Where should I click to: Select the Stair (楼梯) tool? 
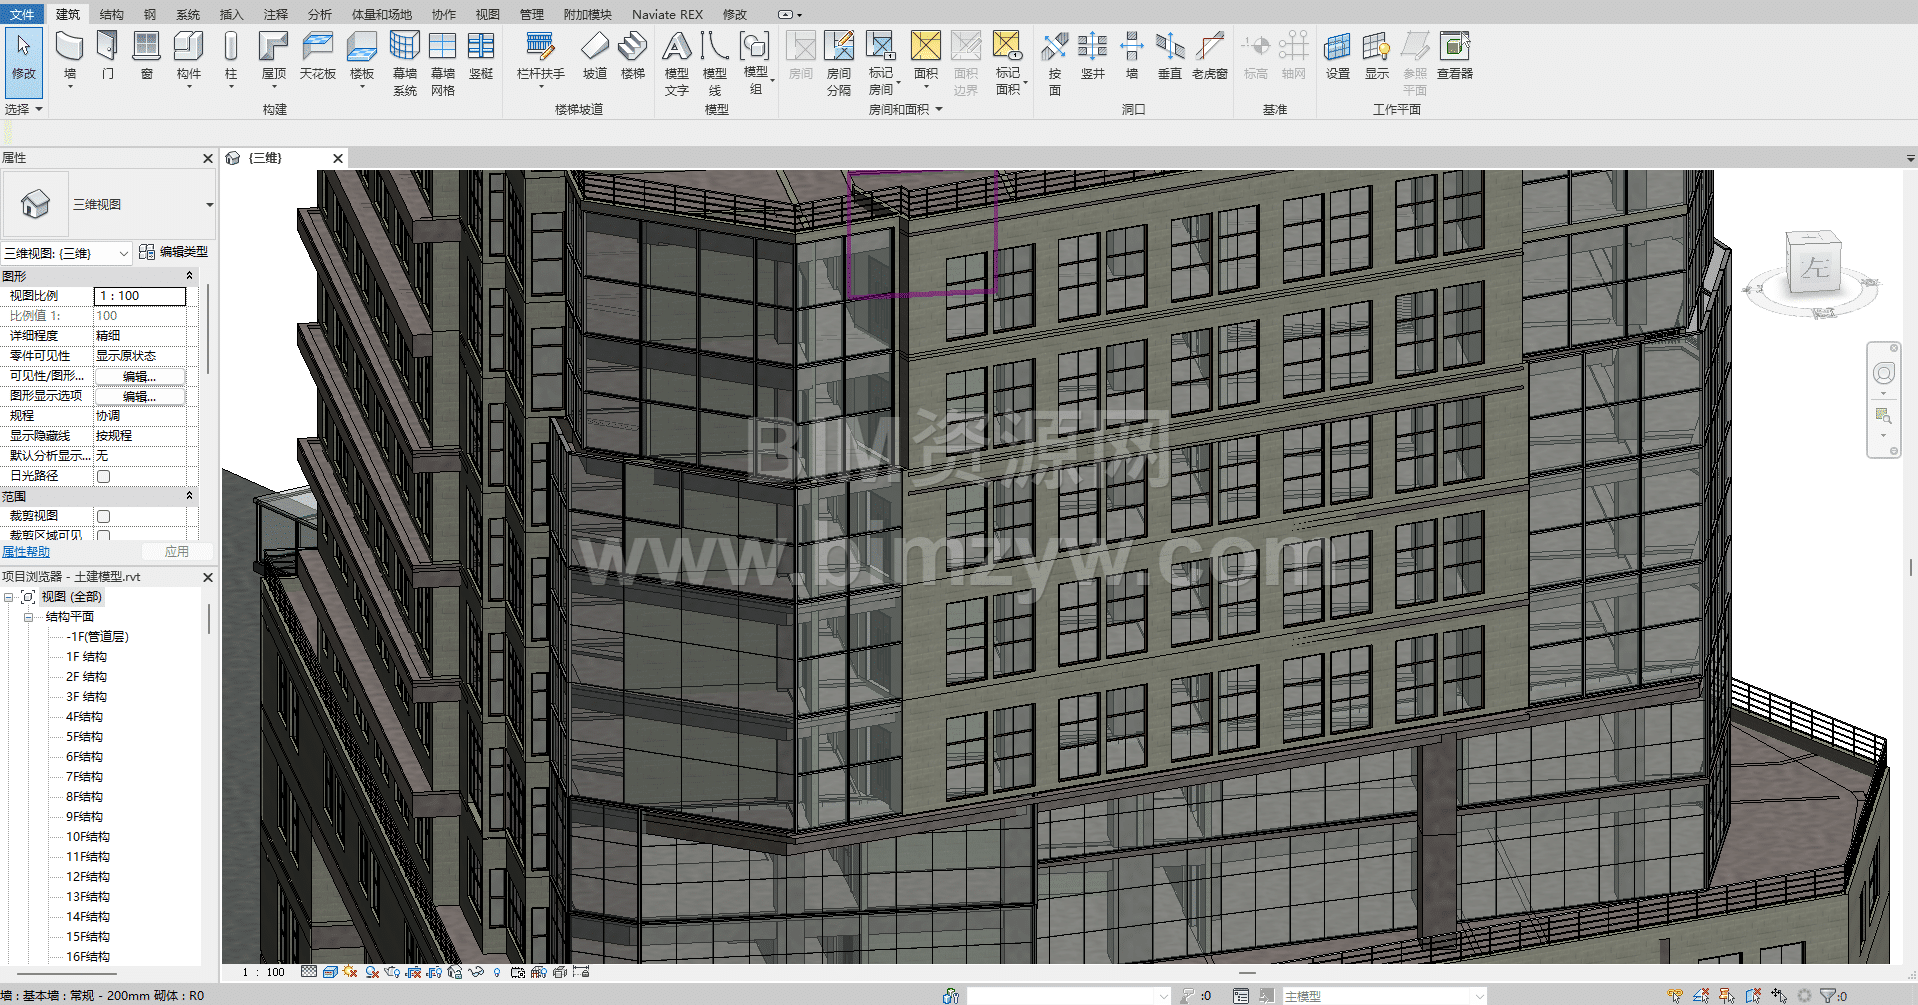(x=633, y=56)
